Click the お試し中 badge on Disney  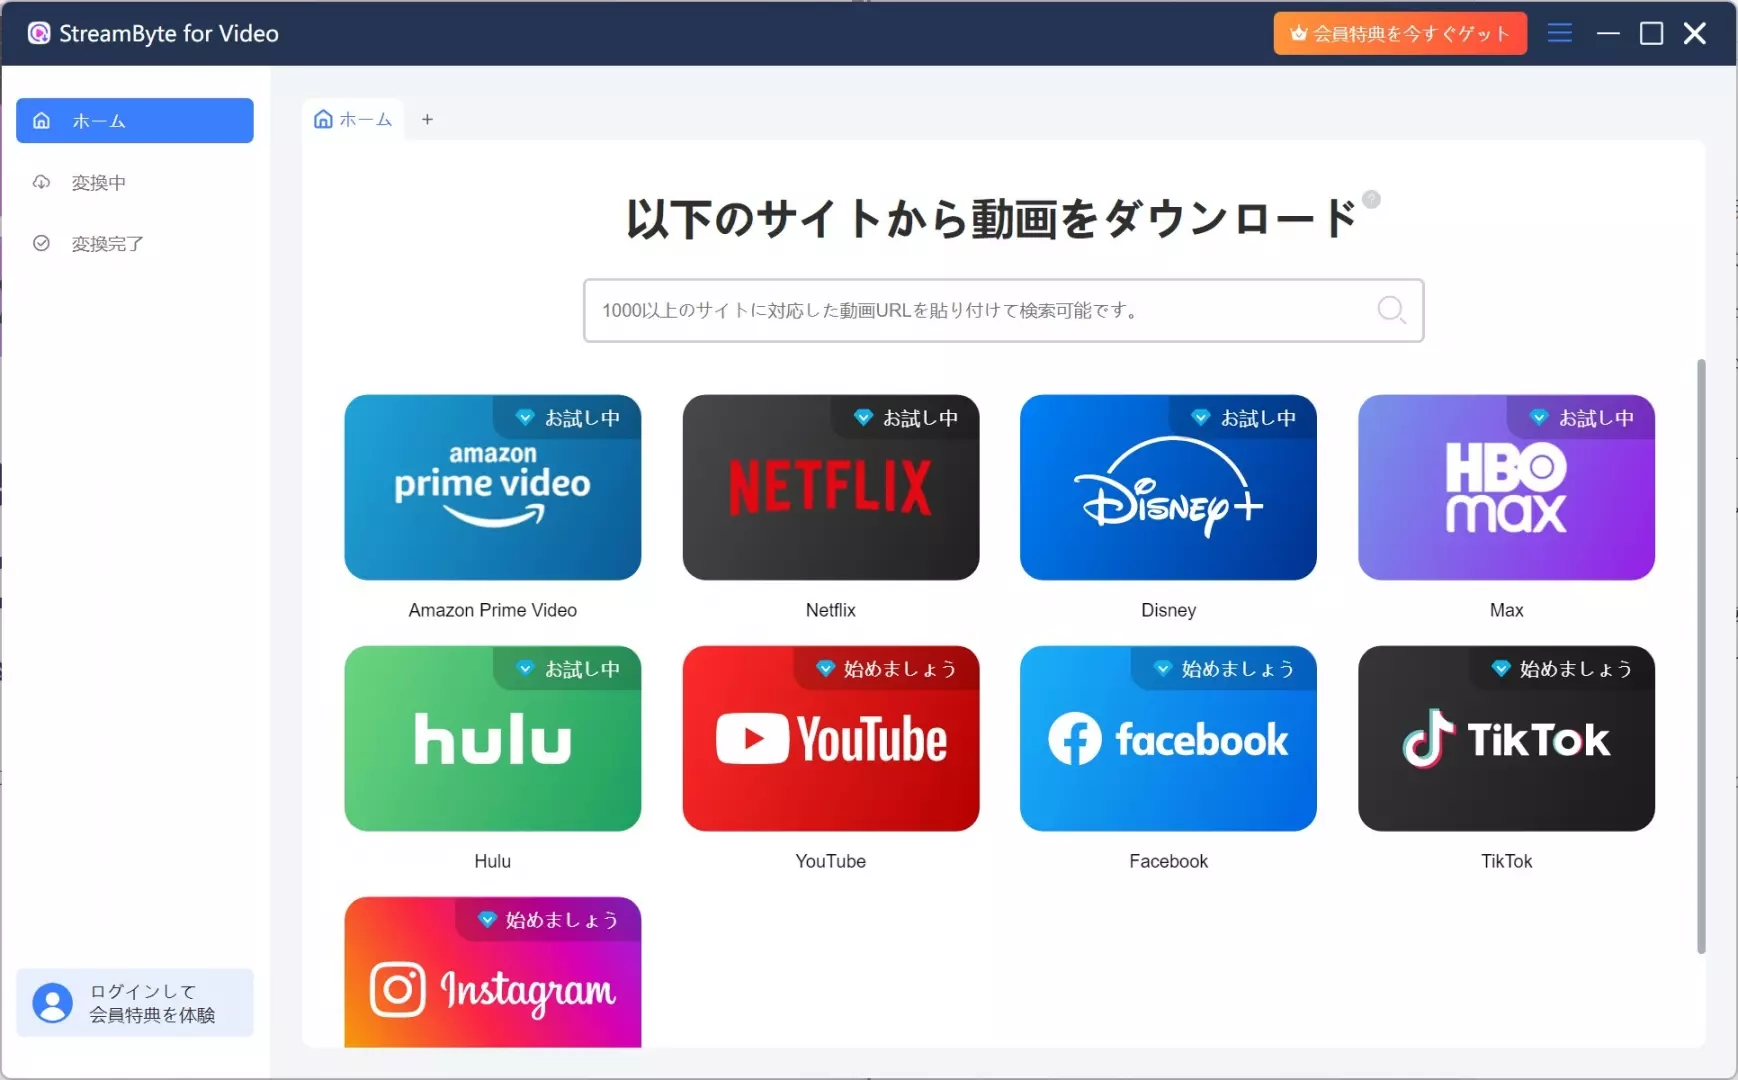(x=1244, y=417)
